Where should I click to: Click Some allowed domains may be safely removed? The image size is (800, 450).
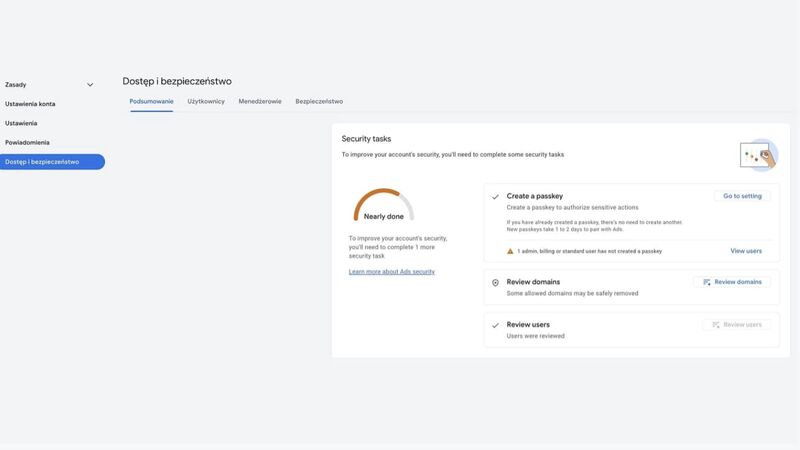[x=572, y=293]
